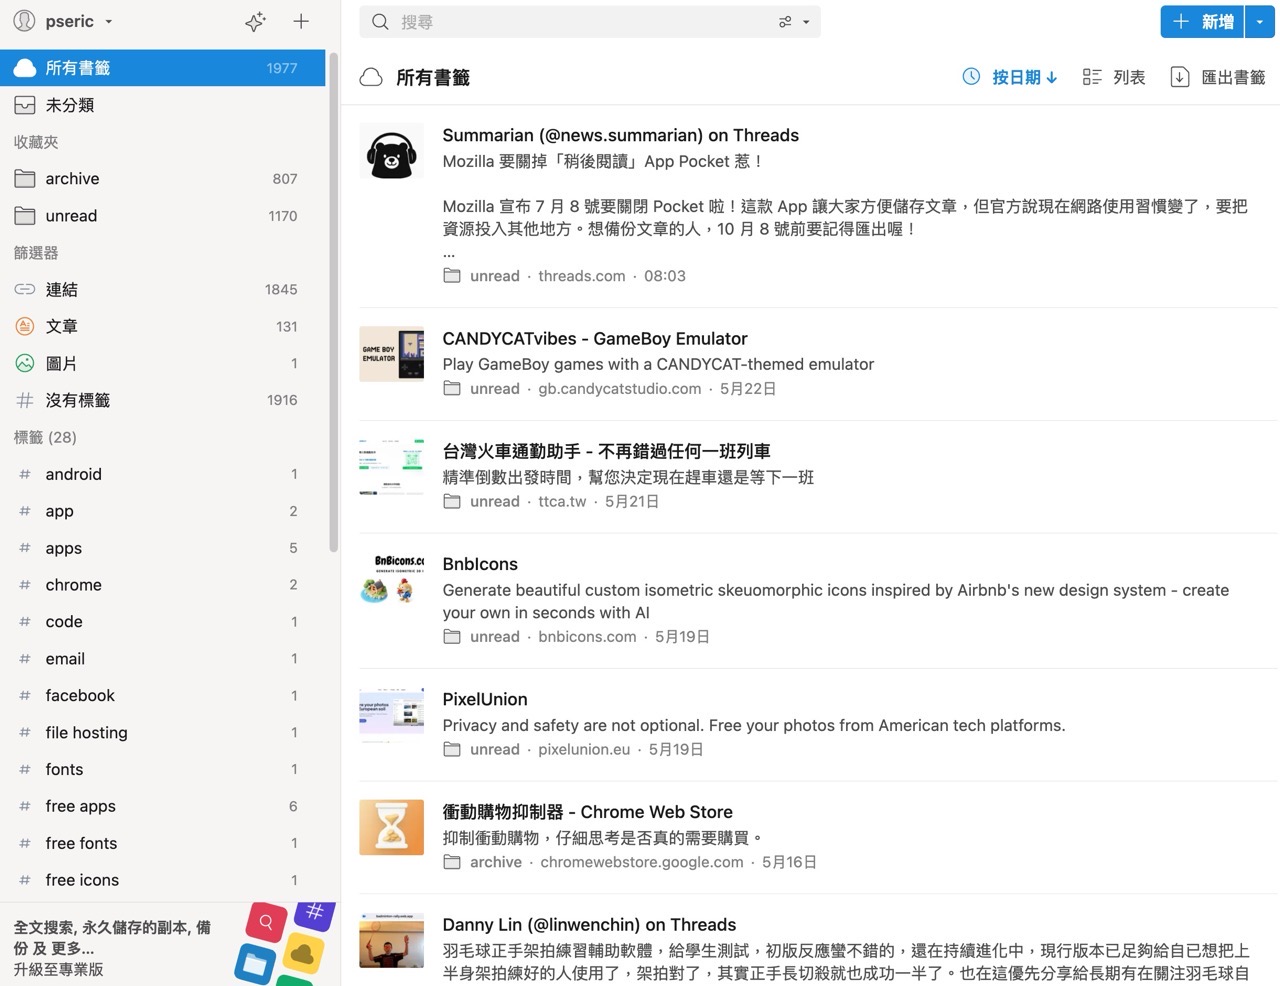Viewport: 1280px width, 986px height.
Task: Open 列表 view mode menu
Action: (x=1114, y=77)
